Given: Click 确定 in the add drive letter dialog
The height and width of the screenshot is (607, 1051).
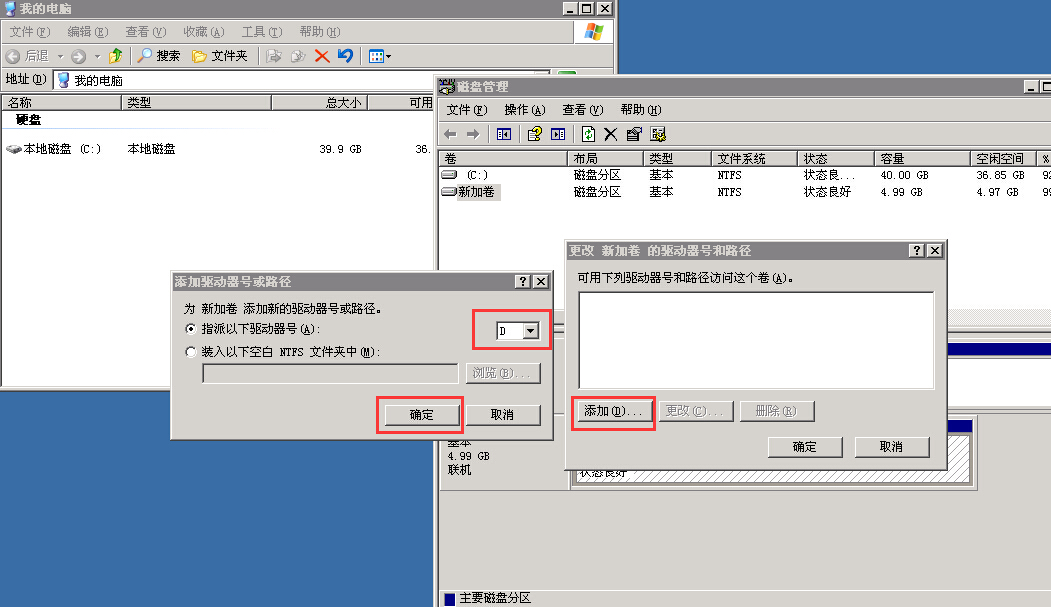Looking at the screenshot, I should click(421, 414).
